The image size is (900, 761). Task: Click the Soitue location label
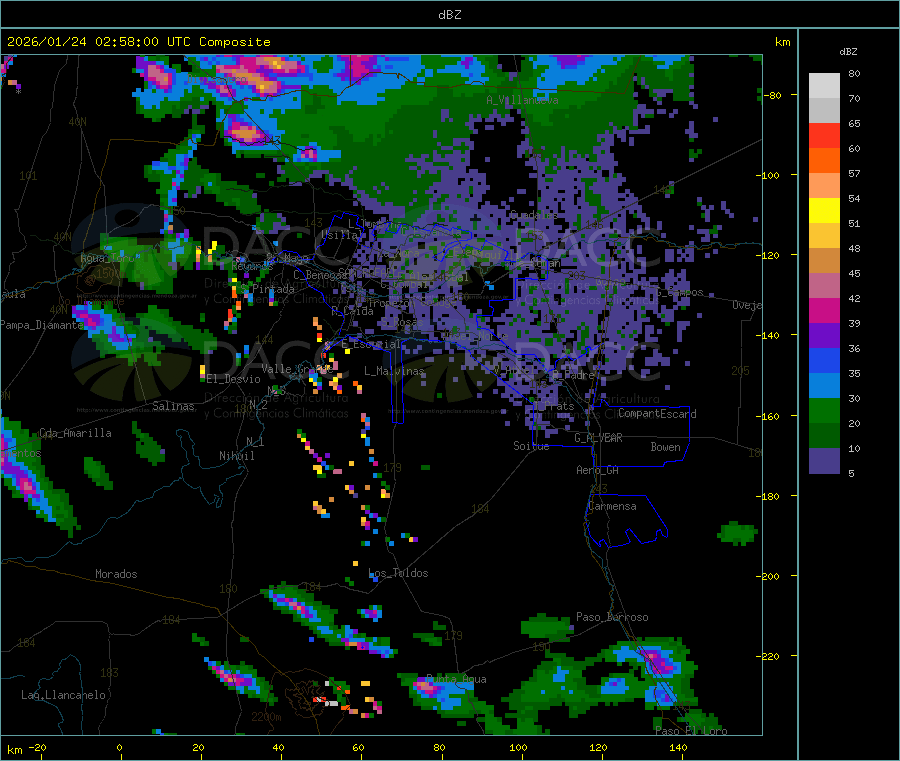531,446
